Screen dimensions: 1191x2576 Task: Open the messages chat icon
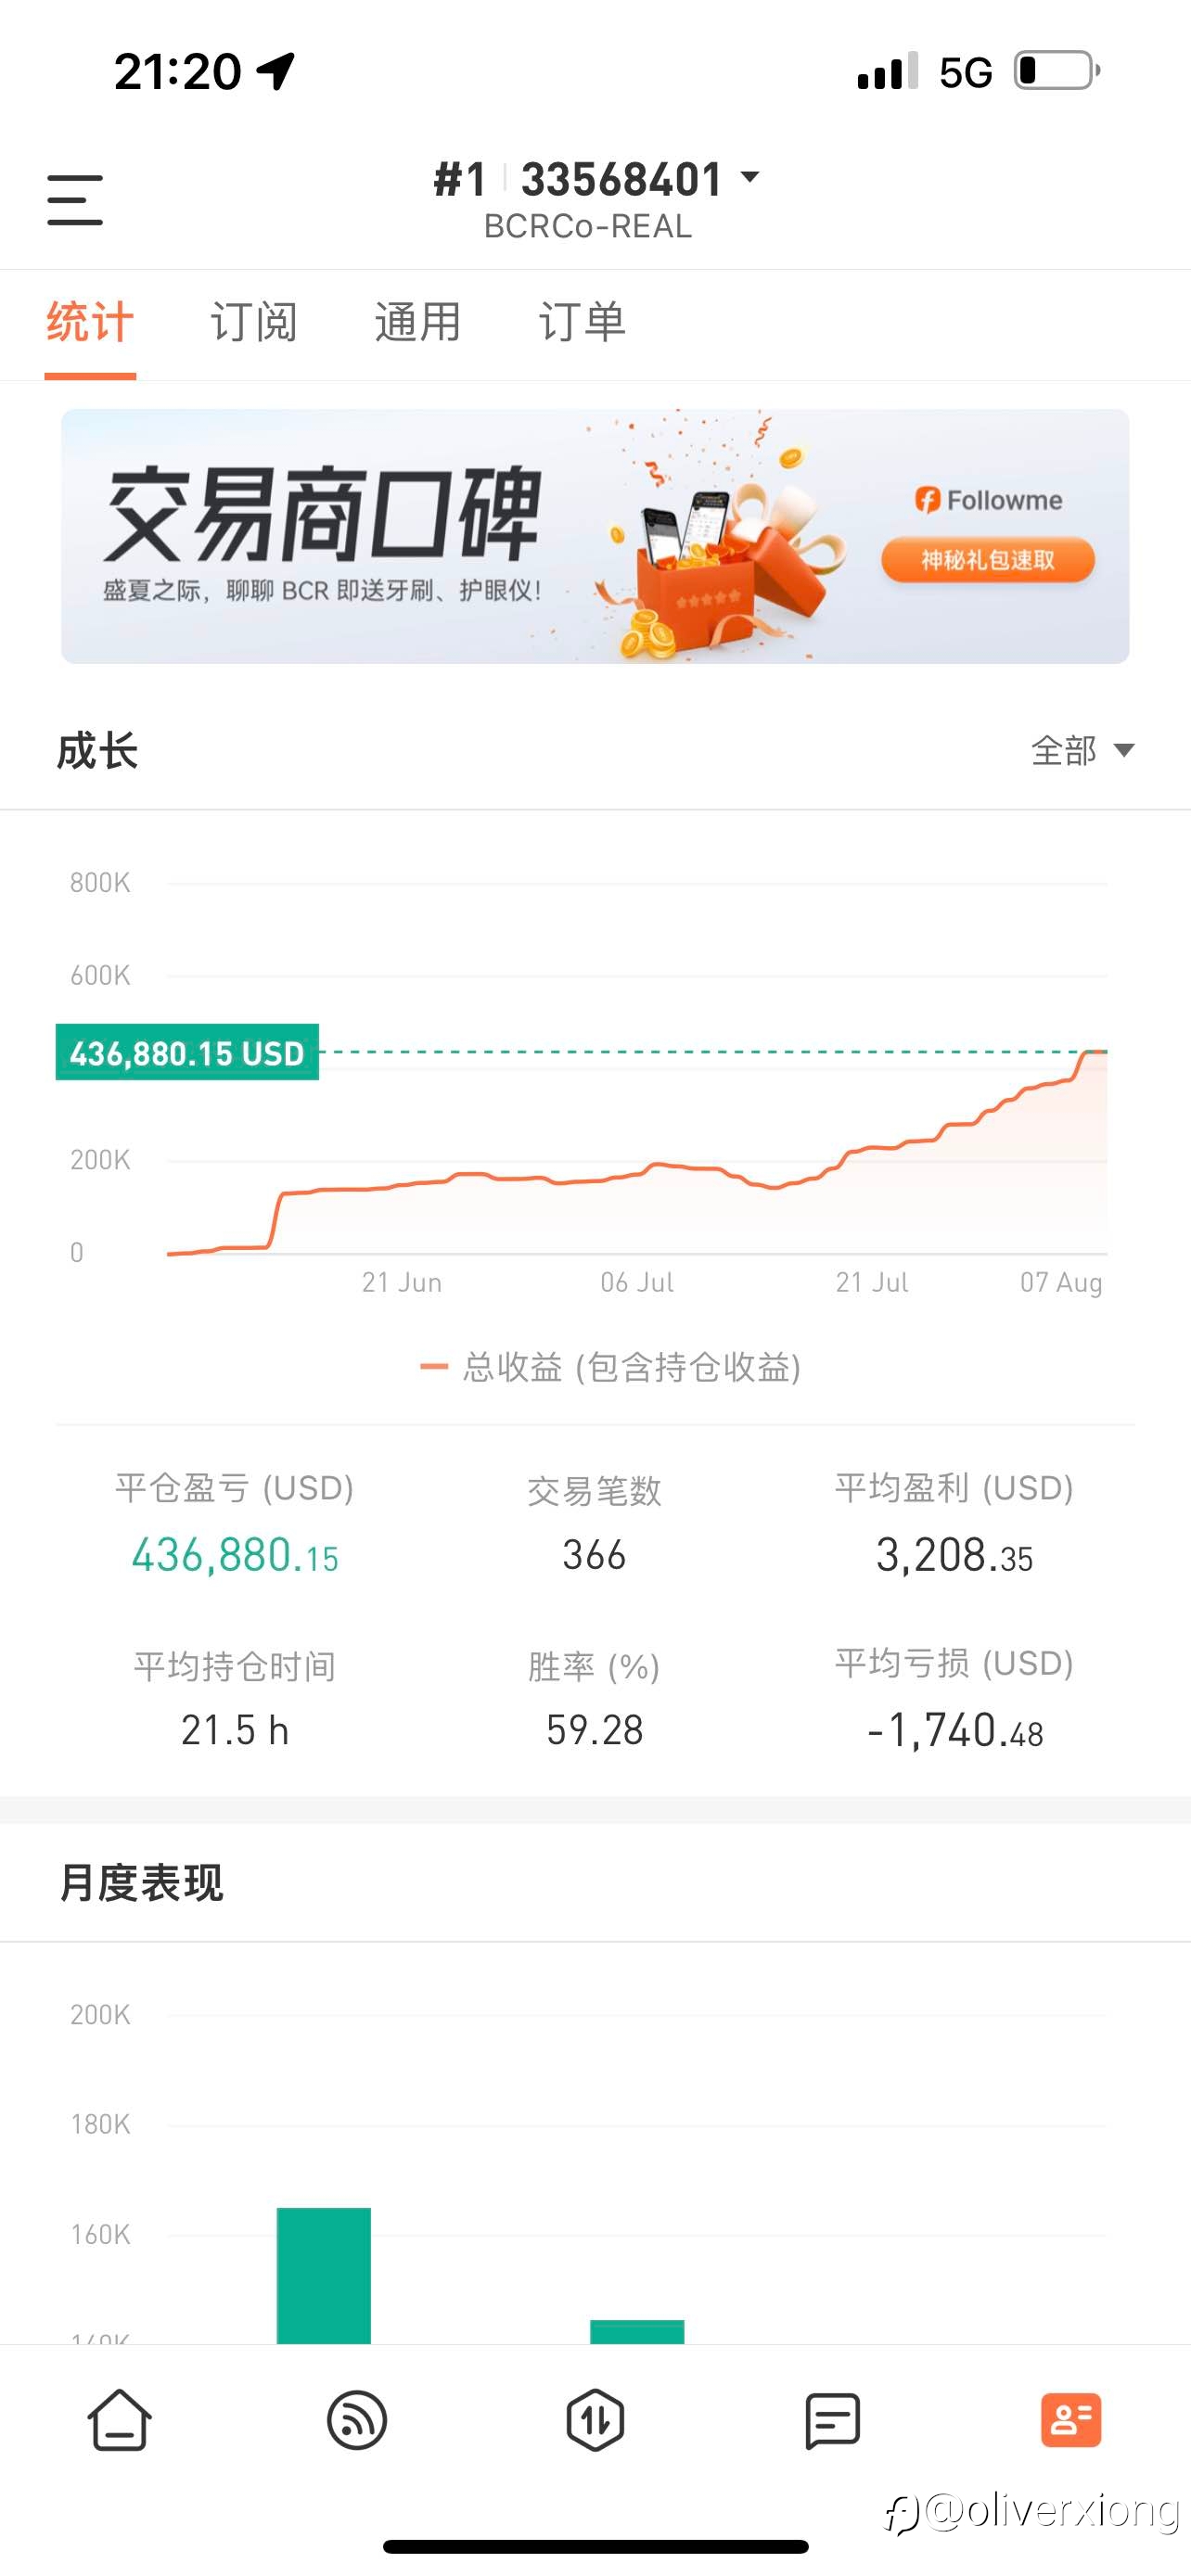pyautogui.click(x=832, y=2421)
